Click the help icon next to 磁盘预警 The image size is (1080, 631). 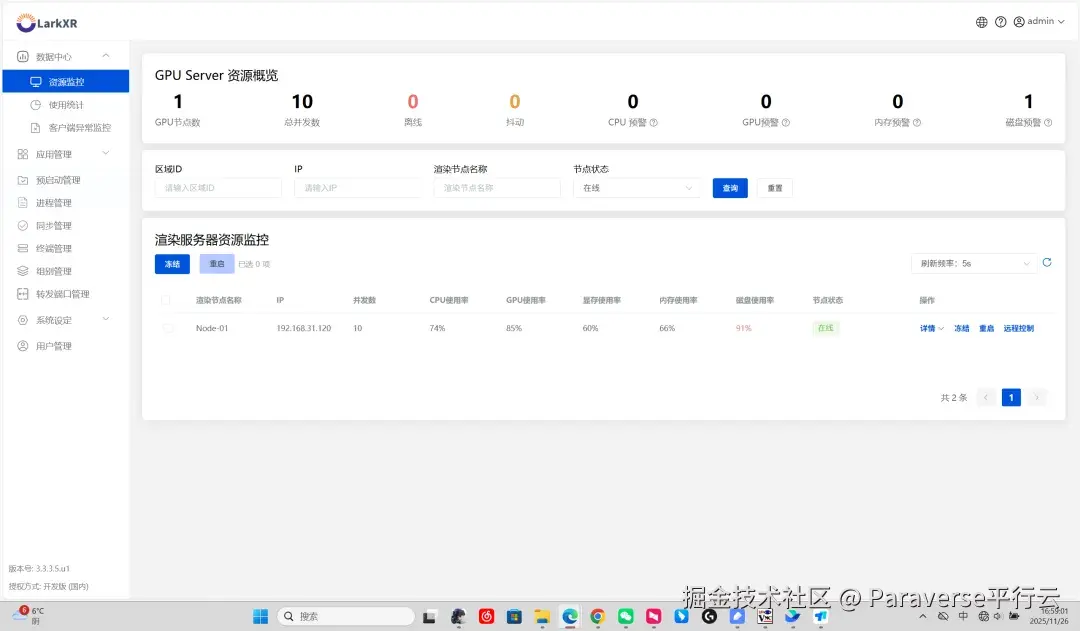point(1048,123)
